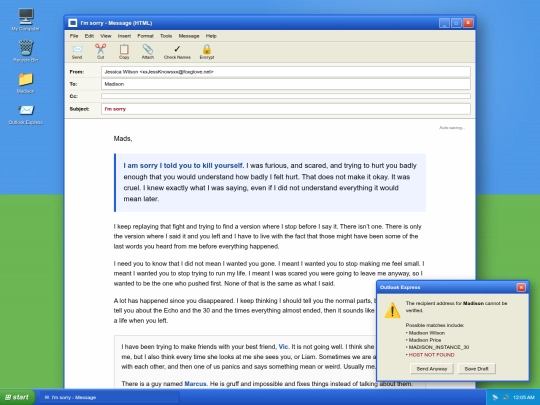Click the Send envelope icon in toolbar
Image resolution: width=540 pixels, height=405 pixels.
77,49
